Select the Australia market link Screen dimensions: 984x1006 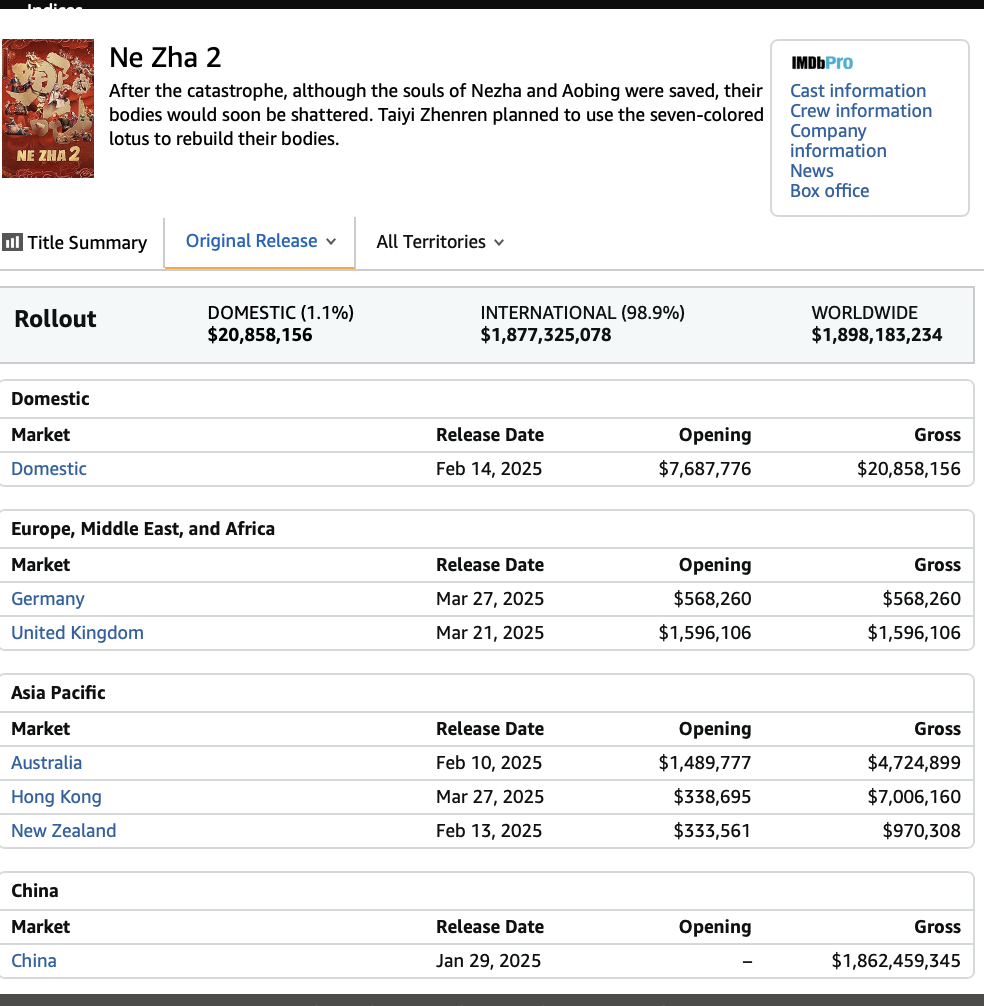pos(47,763)
